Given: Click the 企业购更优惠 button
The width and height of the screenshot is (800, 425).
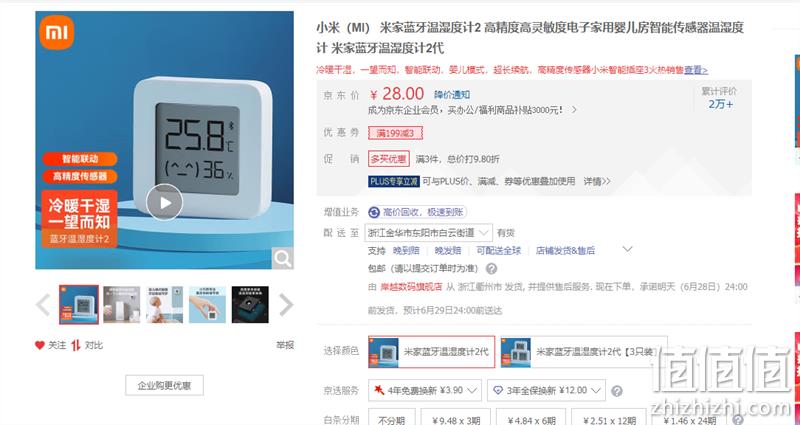Looking at the screenshot, I should pos(164,386).
